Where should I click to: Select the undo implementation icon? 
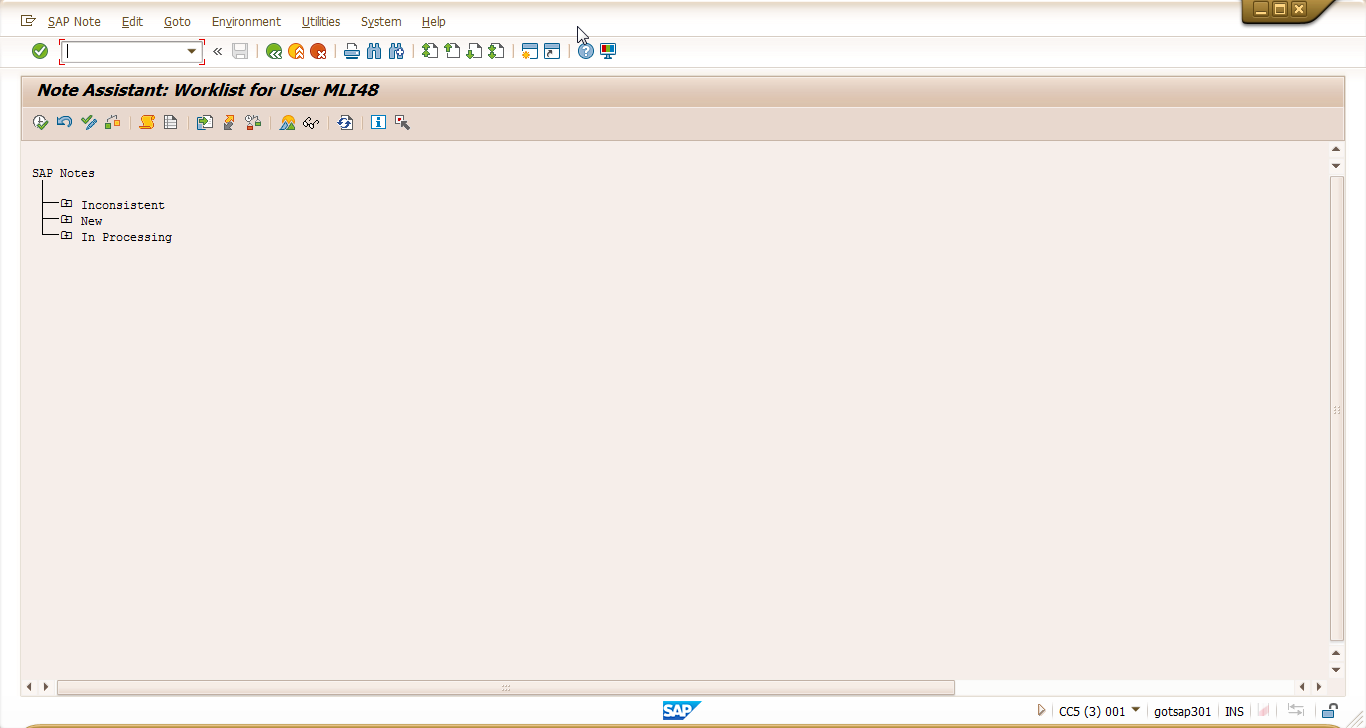[x=65, y=122]
